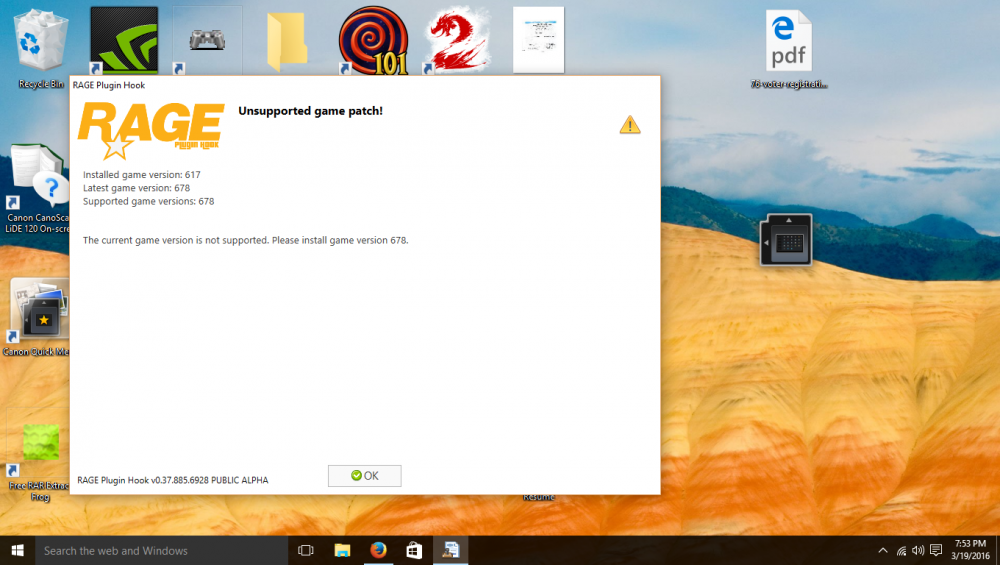Open the network Wi-Fi tray icon

click(901, 550)
